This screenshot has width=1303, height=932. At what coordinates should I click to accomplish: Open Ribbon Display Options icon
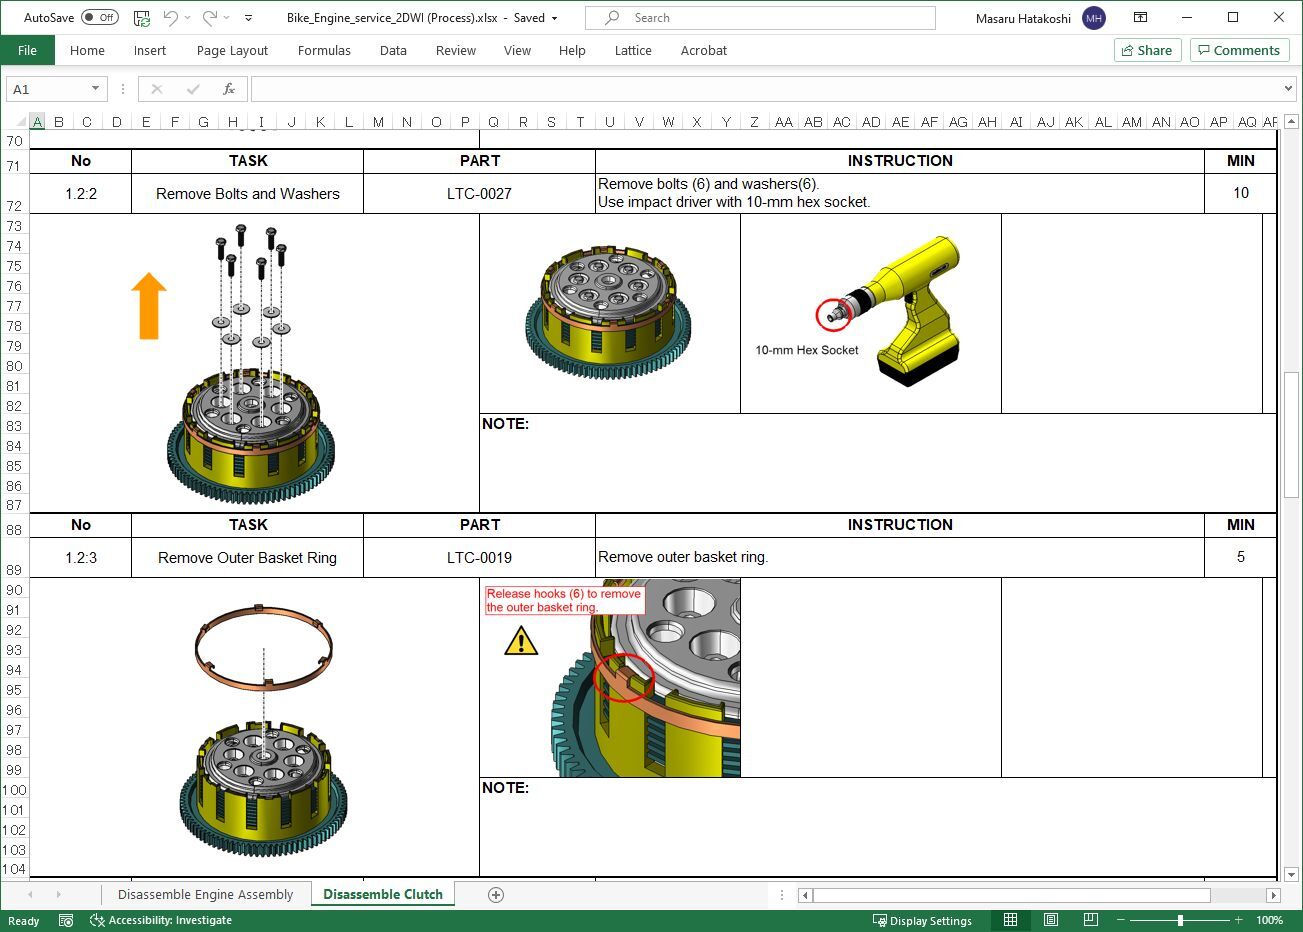[1140, 18]
